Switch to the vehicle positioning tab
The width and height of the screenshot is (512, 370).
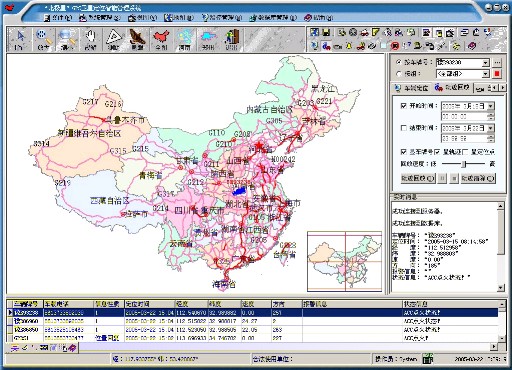(x=411, y=88)
